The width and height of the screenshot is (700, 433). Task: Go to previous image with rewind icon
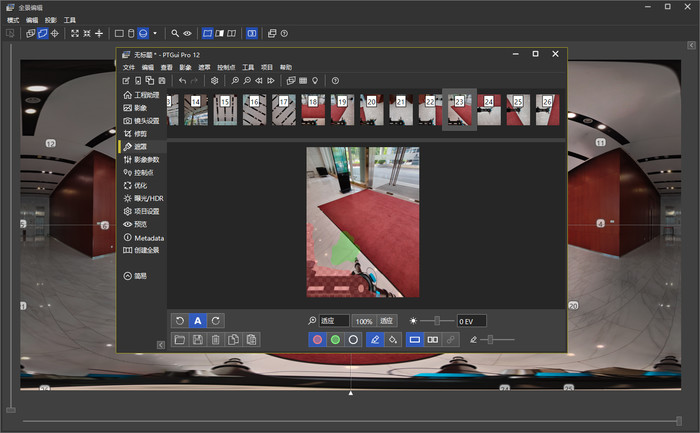point(258,81)
